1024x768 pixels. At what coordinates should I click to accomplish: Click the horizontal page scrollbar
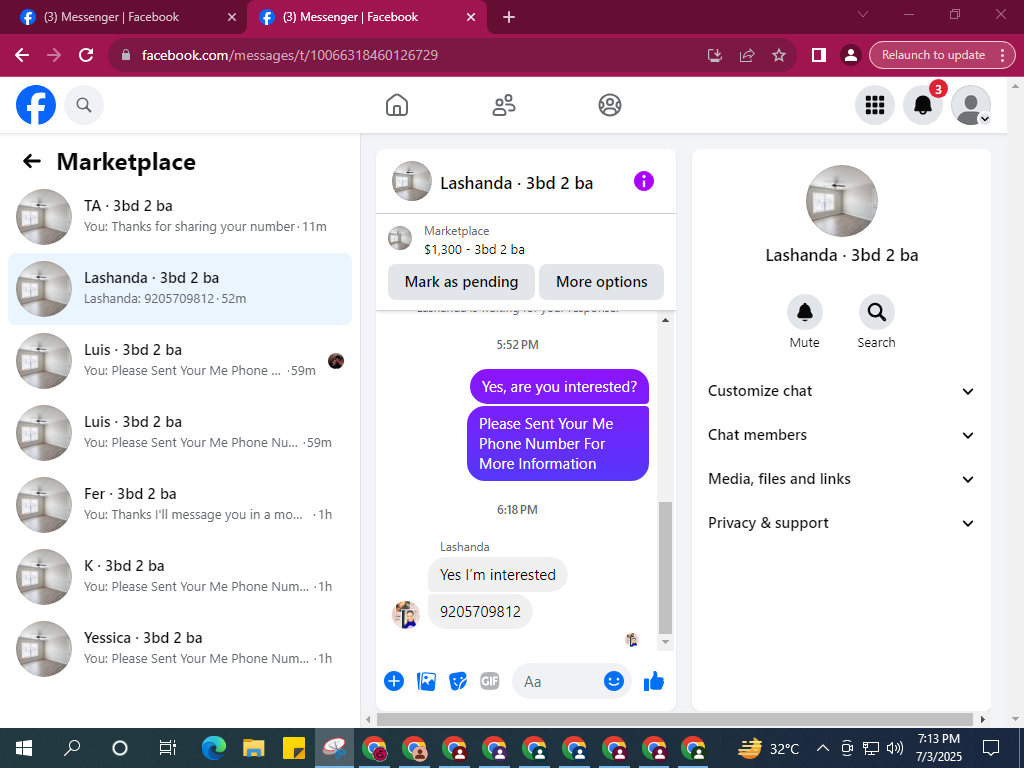pyautogui.click(x=675, y=719)
